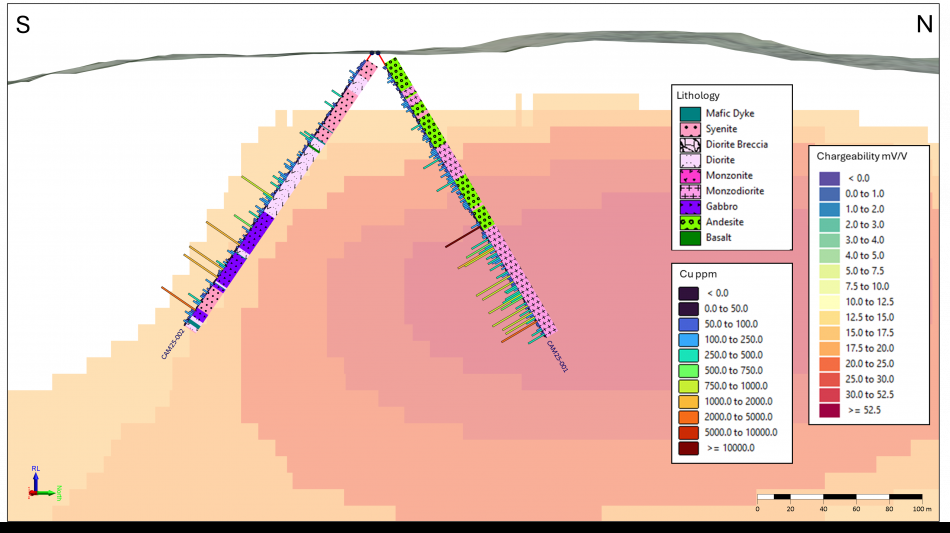Viewport: 950px width, 533px height.
Task: Select the Monzonite legend pattern icon
Action: pos(688,176)
